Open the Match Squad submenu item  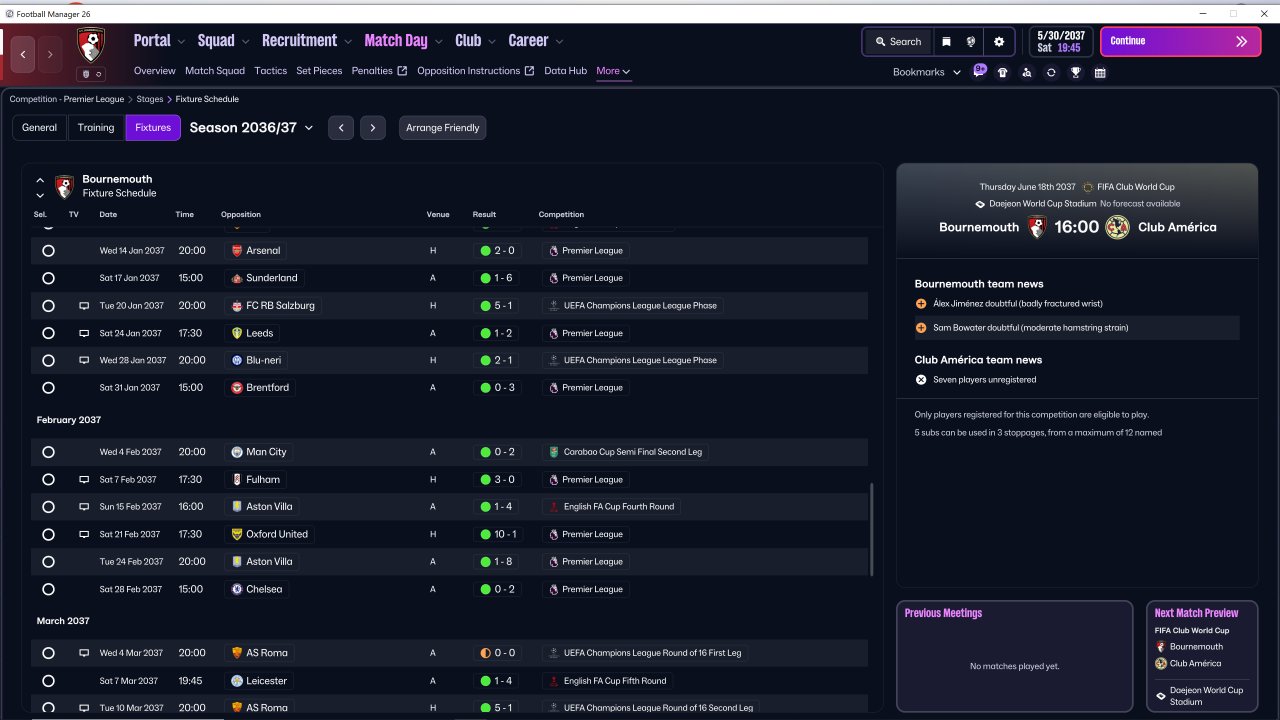tap(215, 71)
